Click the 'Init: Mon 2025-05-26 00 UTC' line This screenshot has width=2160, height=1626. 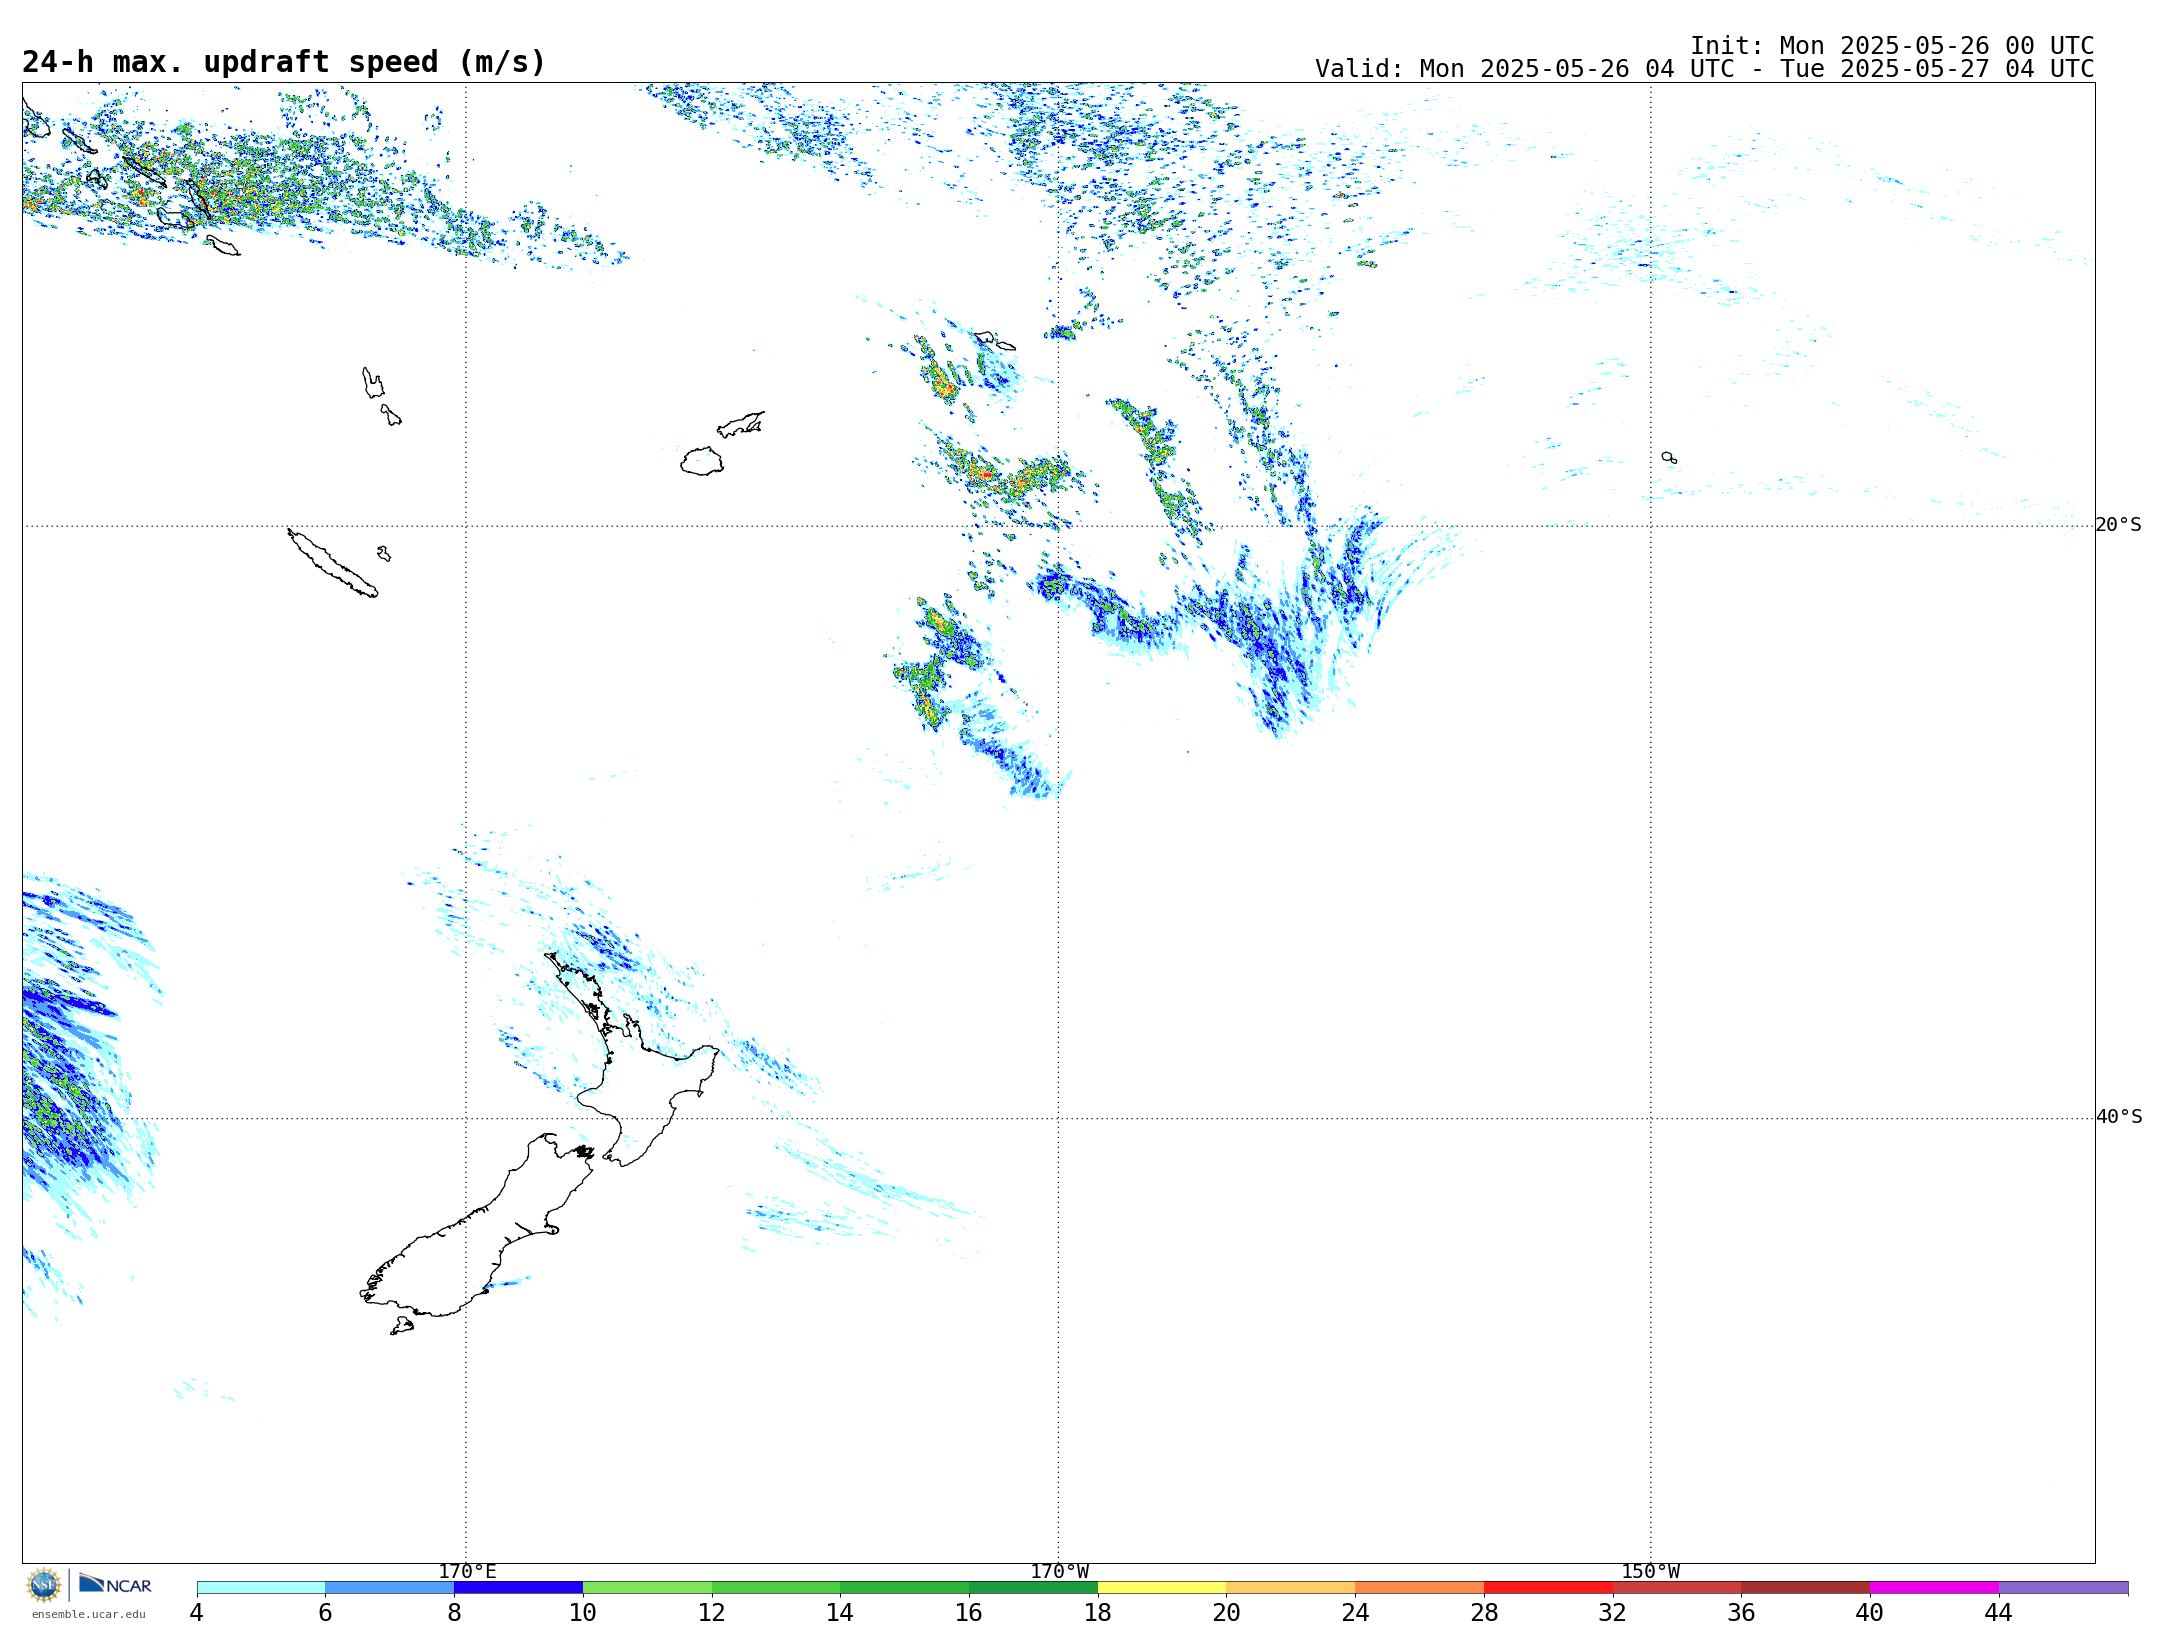point(1891,46)
